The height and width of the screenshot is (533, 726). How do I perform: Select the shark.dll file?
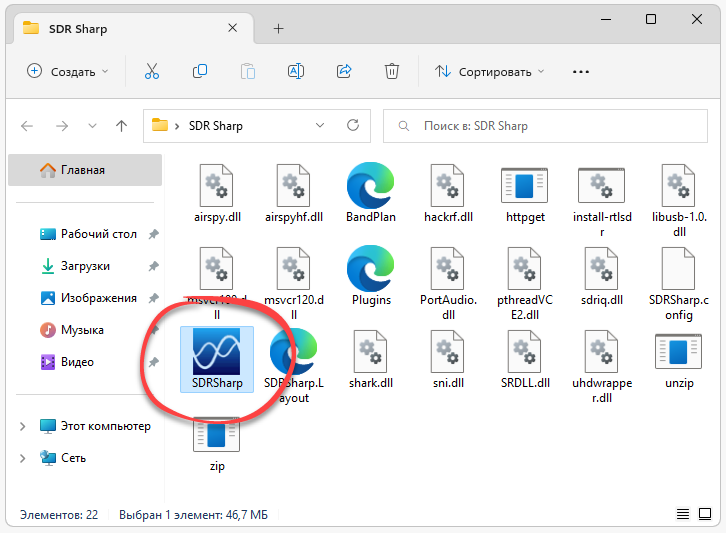[x=370, y=359]
